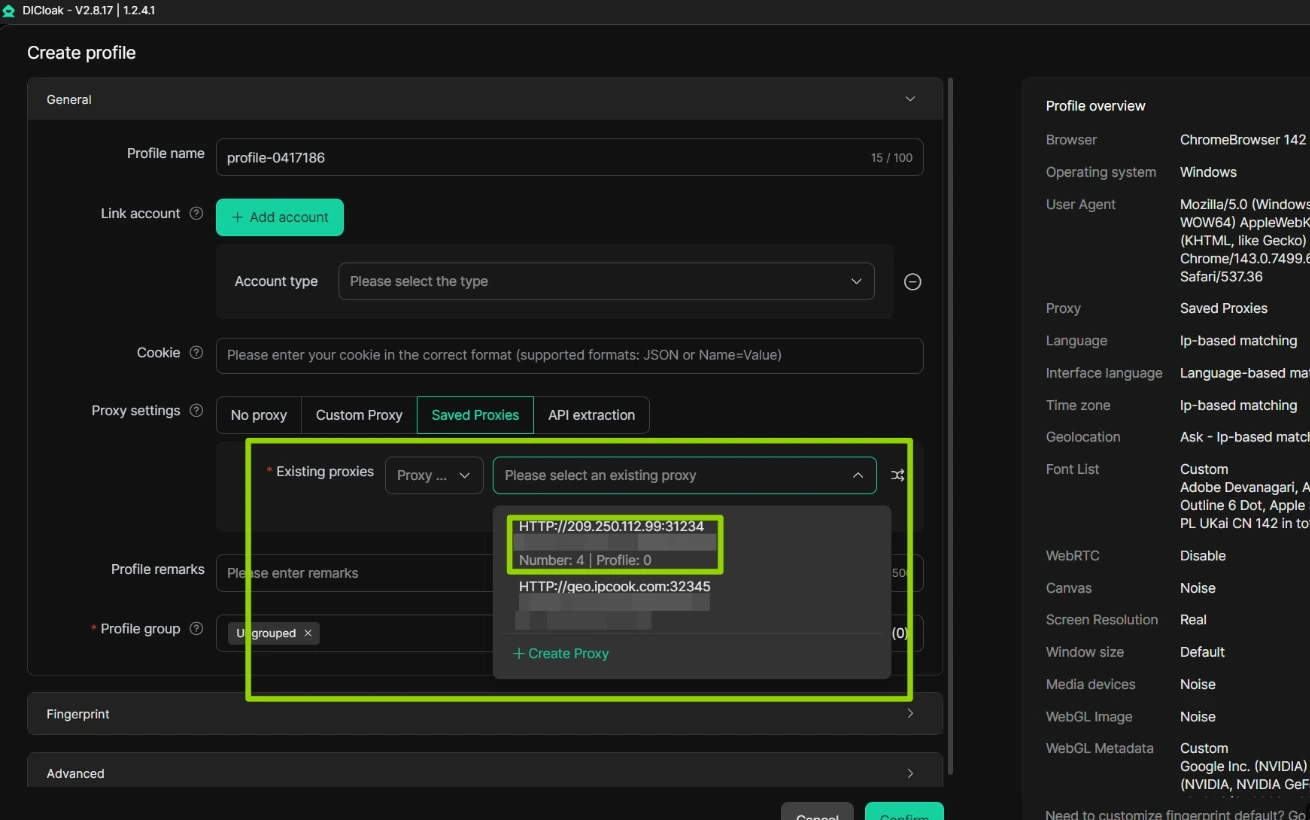Switch to the Custom Proxy option
Image resolution: width=1310 pixels, height=820 pixels.
tap(358, 414)
